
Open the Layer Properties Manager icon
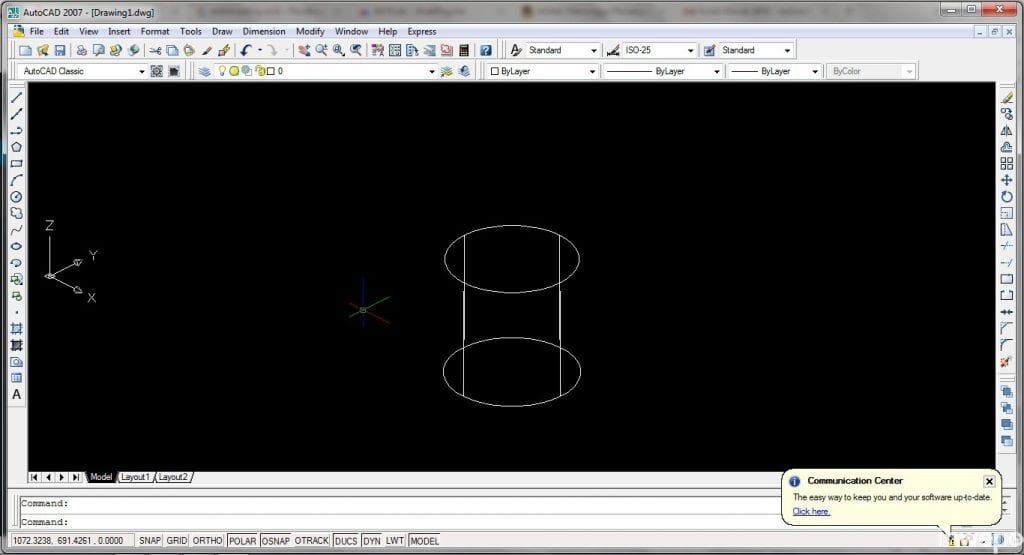pyautogui.click(x=205, y=72)
